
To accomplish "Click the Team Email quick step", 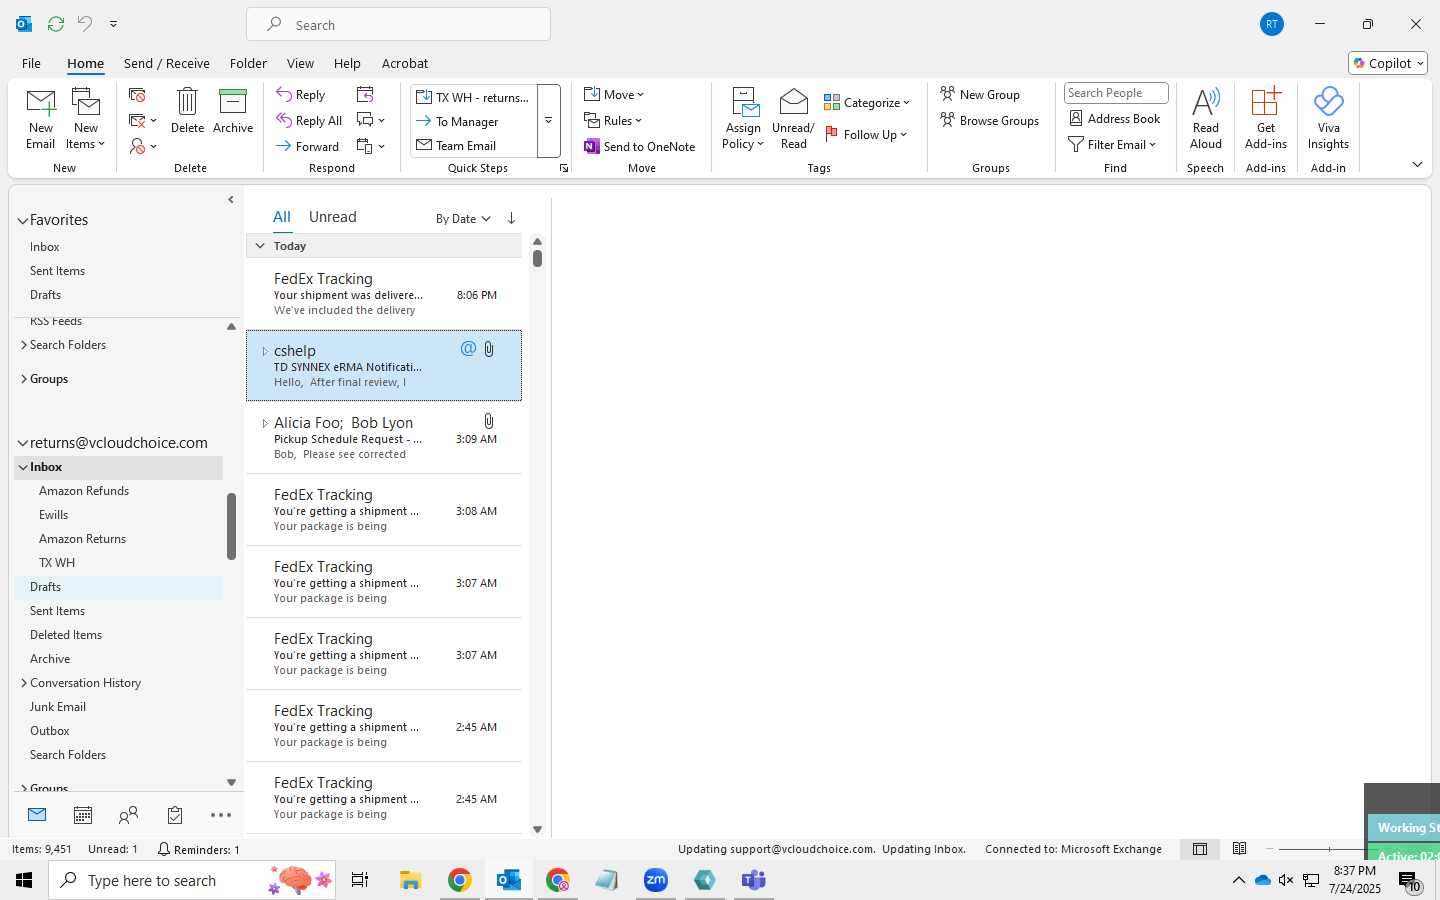I will [474, 145].
